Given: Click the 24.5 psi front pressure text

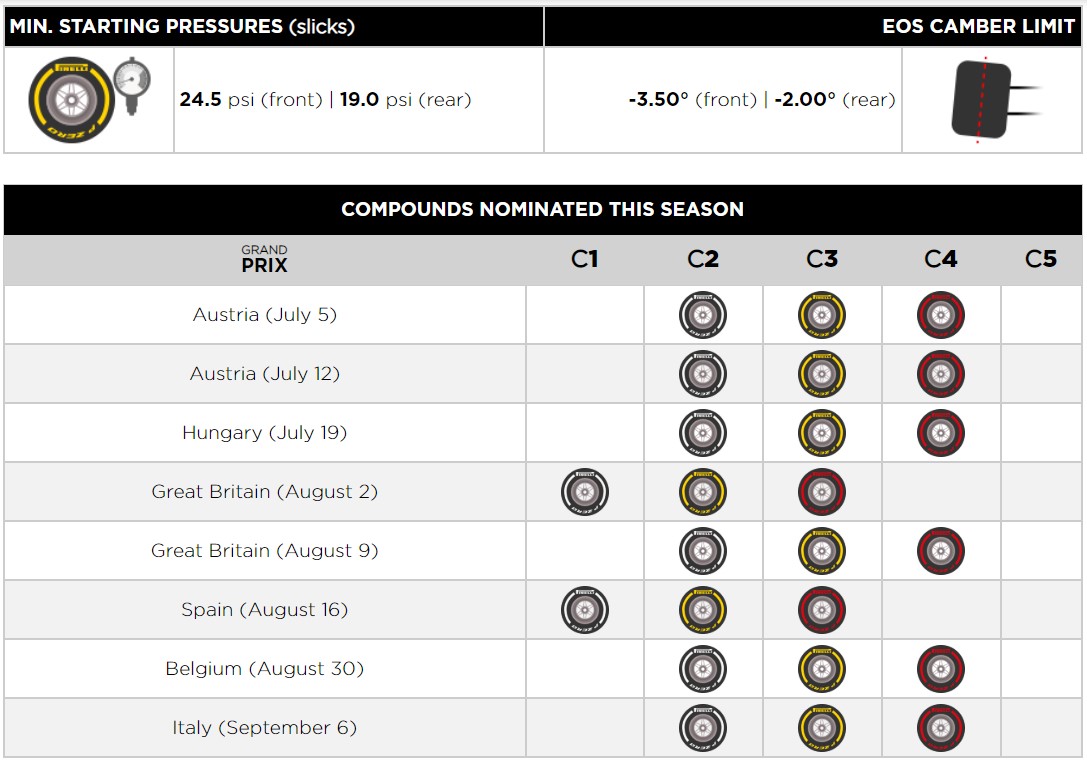Looking at the screenshot, I should click(x=251, y=100).
